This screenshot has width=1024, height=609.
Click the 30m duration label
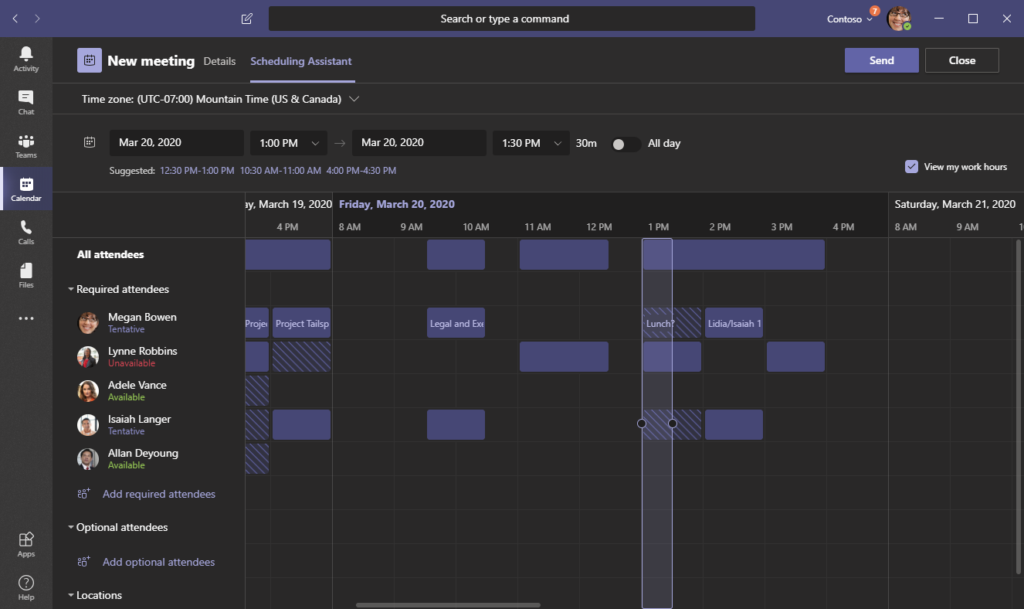(x=586, y=143)
